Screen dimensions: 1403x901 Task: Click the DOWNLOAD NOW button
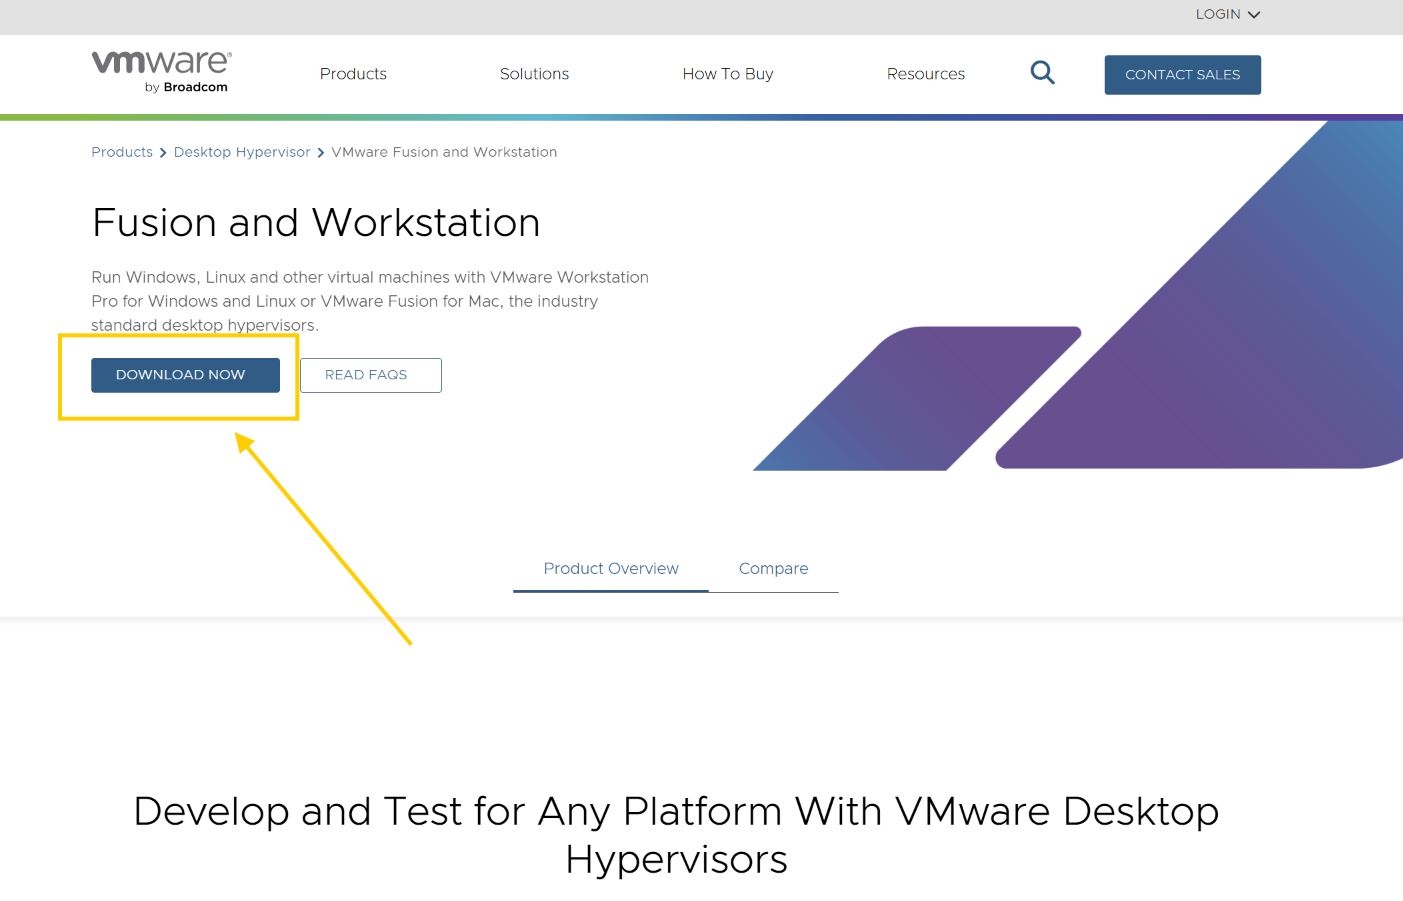coord(185,375)
